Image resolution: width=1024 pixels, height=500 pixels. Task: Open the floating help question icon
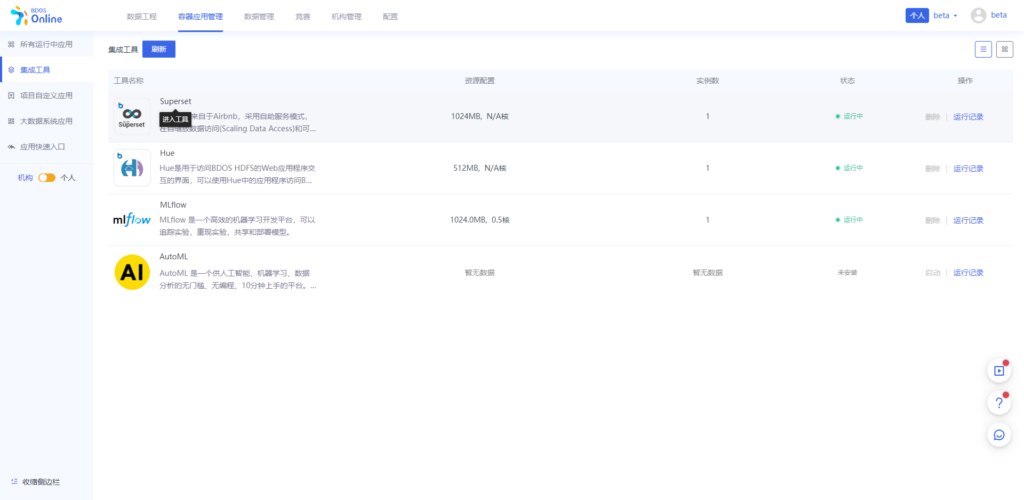point(999,403)
